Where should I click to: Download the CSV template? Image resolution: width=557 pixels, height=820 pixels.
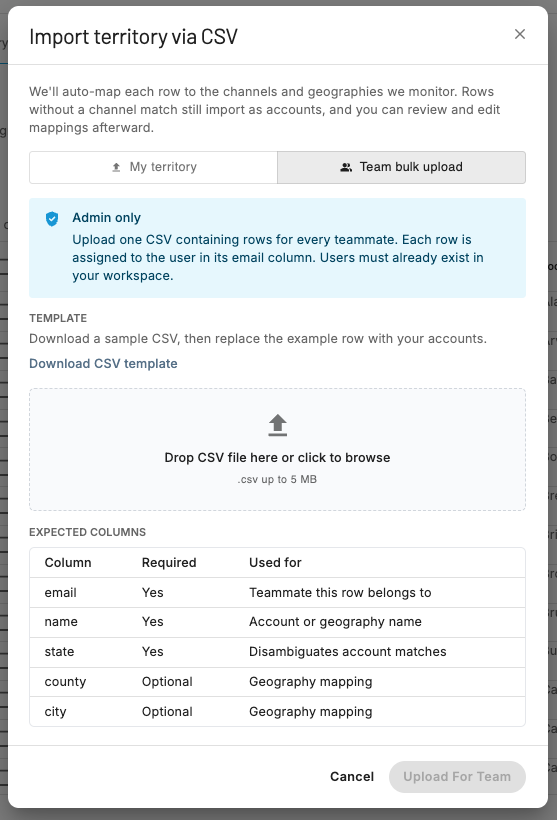(x=103, y=363)
